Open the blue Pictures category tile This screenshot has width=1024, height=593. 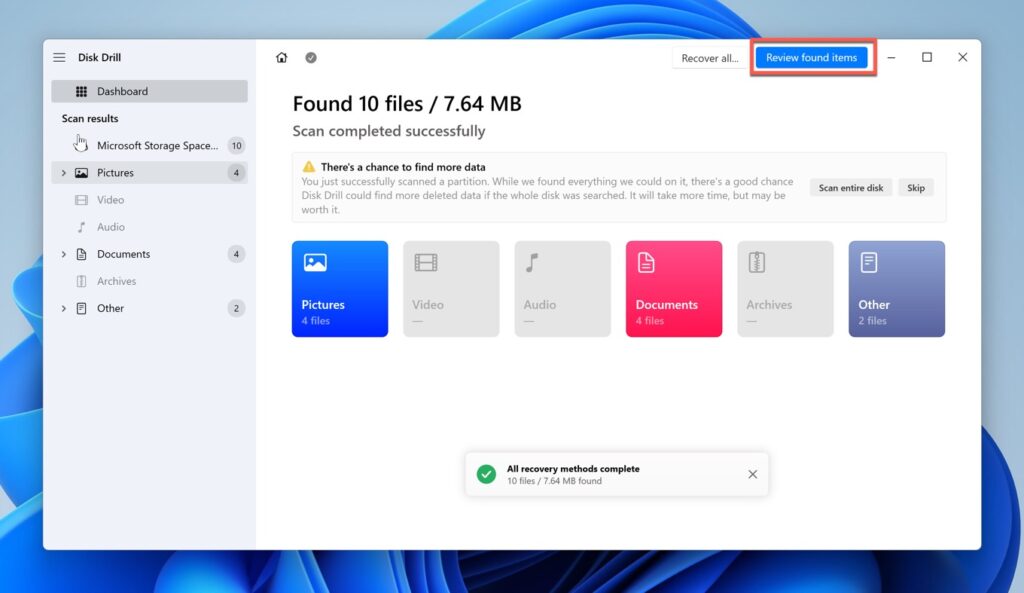pos(340,288)
